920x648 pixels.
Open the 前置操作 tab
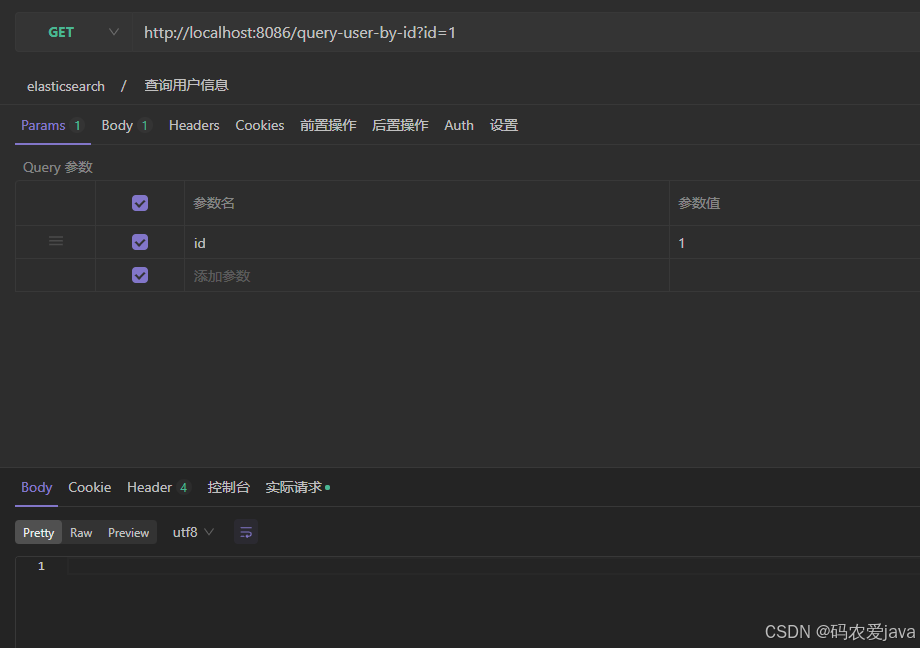click(x=328, y=126)
